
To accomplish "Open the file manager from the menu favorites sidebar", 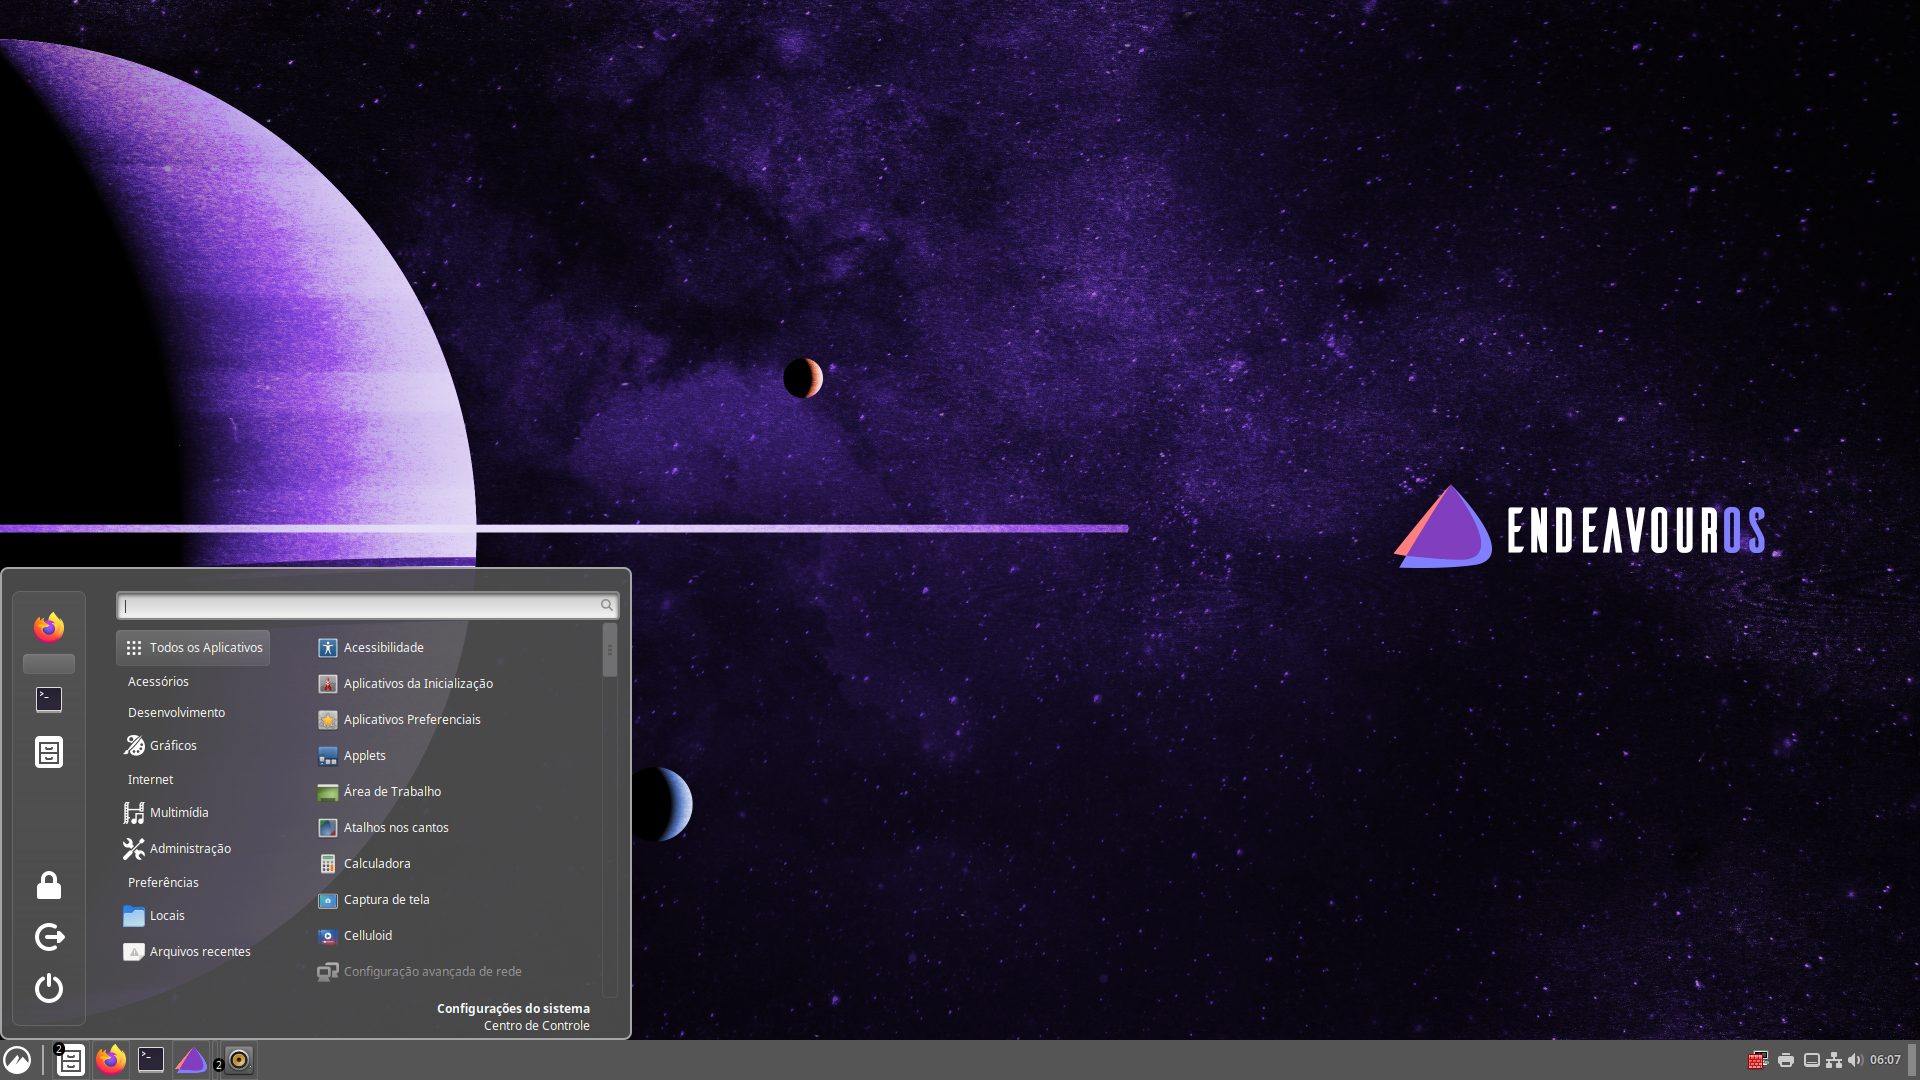I will click(49, 752).
